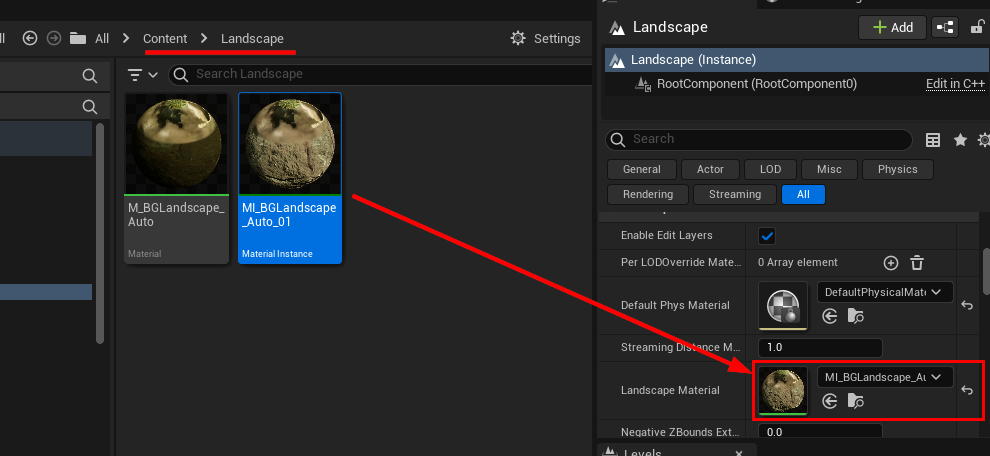Reset Landscape Material to default arrow
990x456 pixels.
(967, 390)
